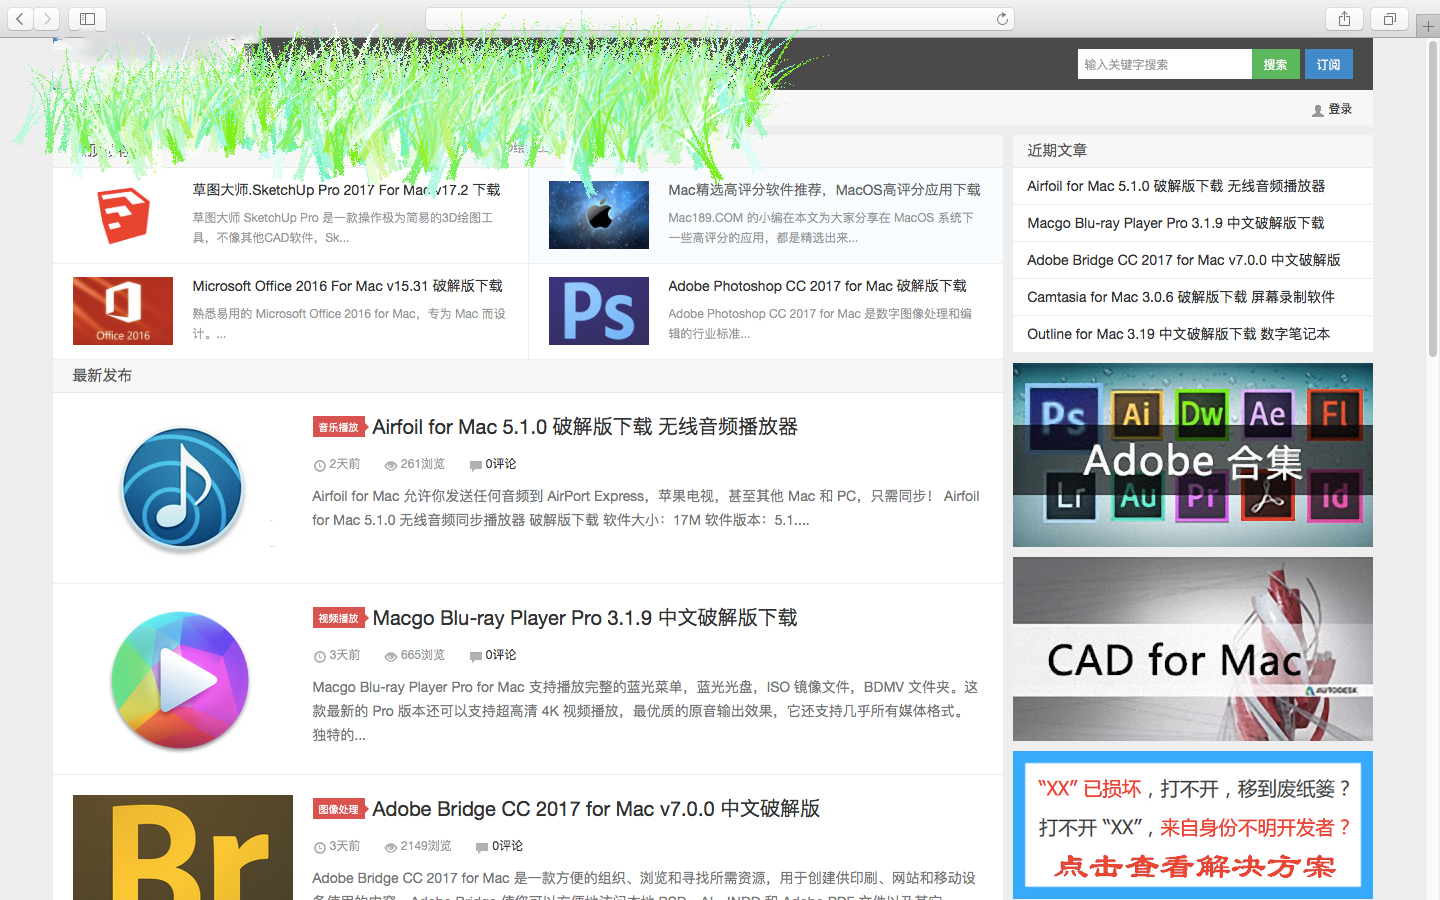Click 0评论 under the Adobe Bridge post

pyautogui.click(x=507, y=846)
